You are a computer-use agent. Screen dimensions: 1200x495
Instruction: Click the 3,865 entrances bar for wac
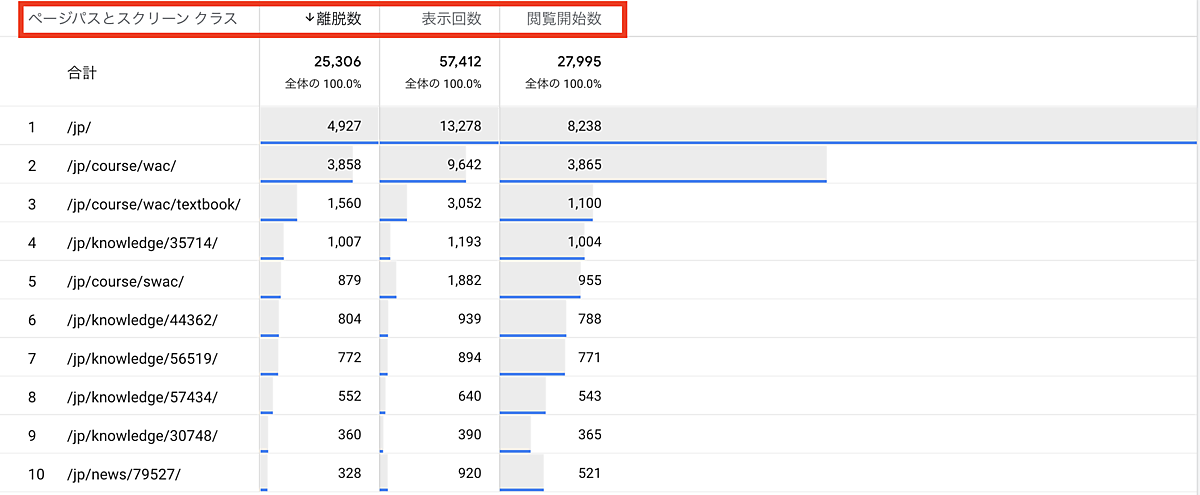coord(578,165)
